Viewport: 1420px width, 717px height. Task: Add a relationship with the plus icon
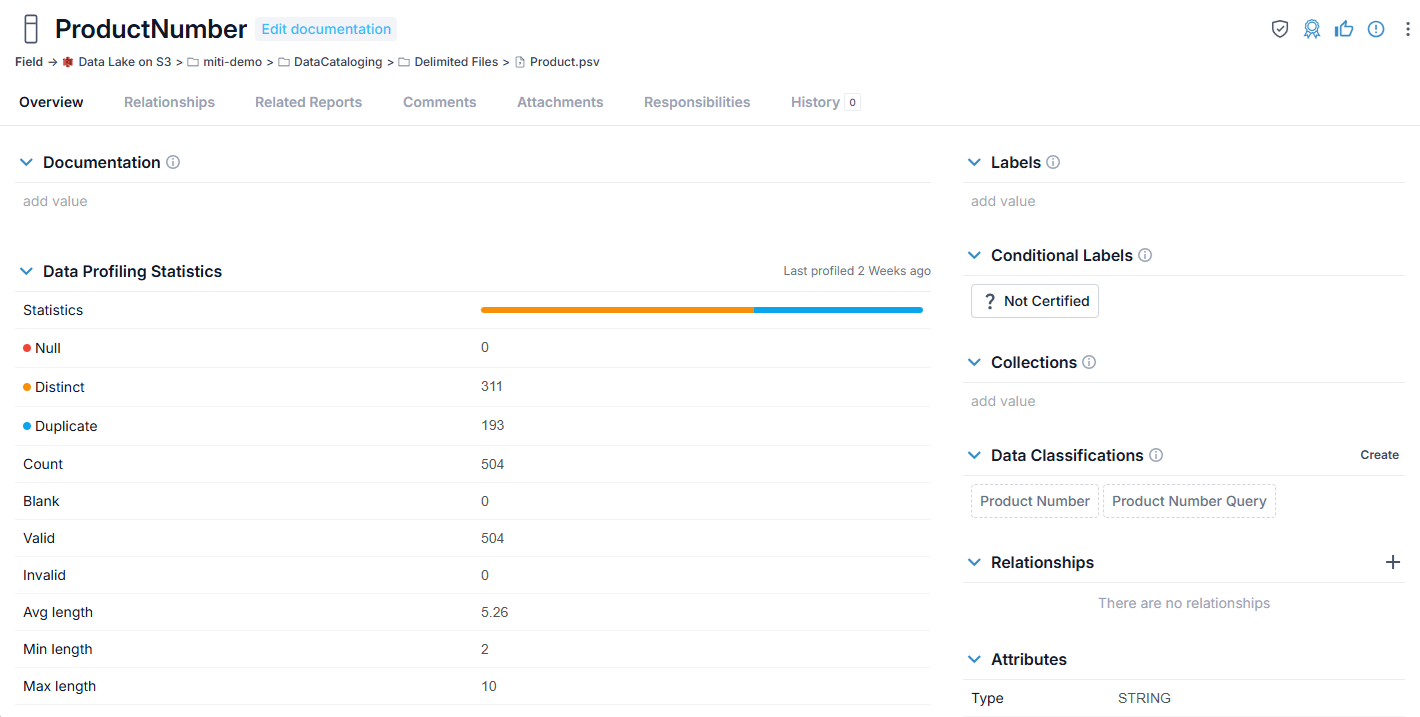coord(1393,562)
